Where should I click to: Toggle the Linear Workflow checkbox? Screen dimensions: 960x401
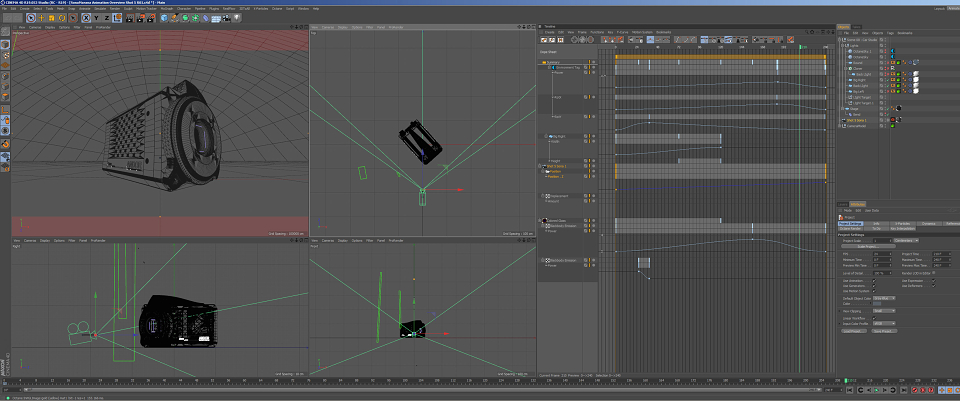(874, 318)
